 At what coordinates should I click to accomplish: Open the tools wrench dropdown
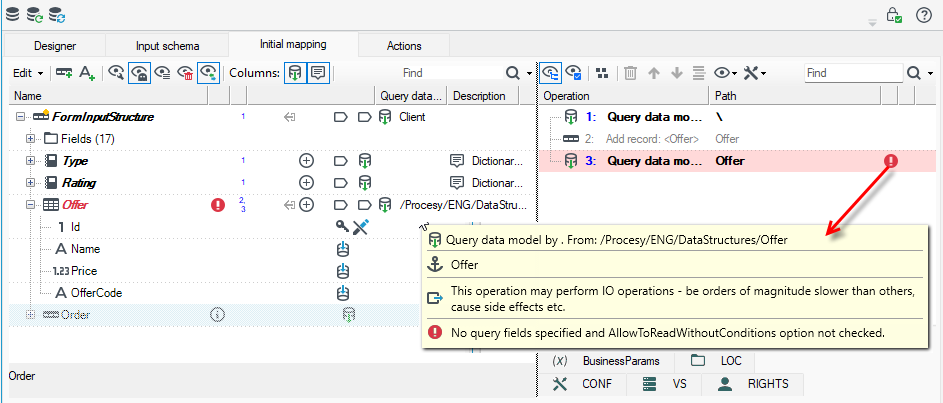click(x=754, y=73)
